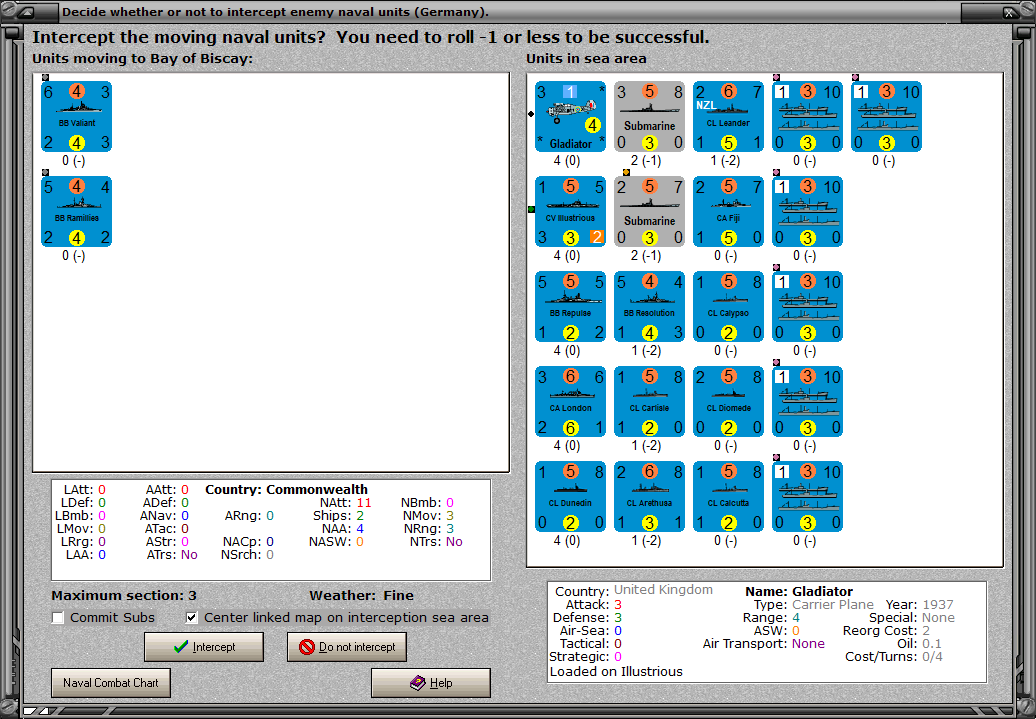1036x719 pixels.
Task: Click the "Reorg Cost: 2" value
Action: (887, 631)
